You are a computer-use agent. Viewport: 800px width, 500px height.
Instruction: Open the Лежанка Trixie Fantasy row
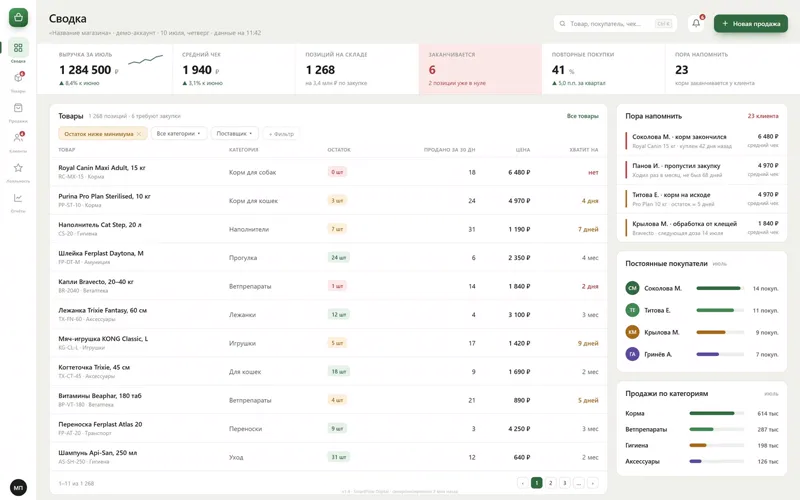[x=329, y=315]
